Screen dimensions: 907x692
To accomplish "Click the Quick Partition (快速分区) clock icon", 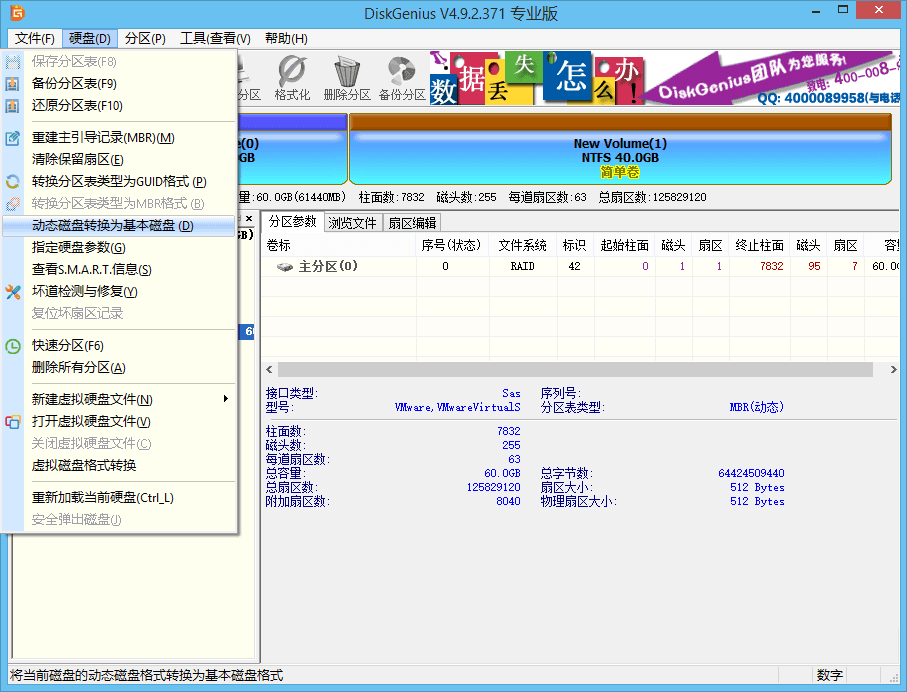I will click(13, 346).
